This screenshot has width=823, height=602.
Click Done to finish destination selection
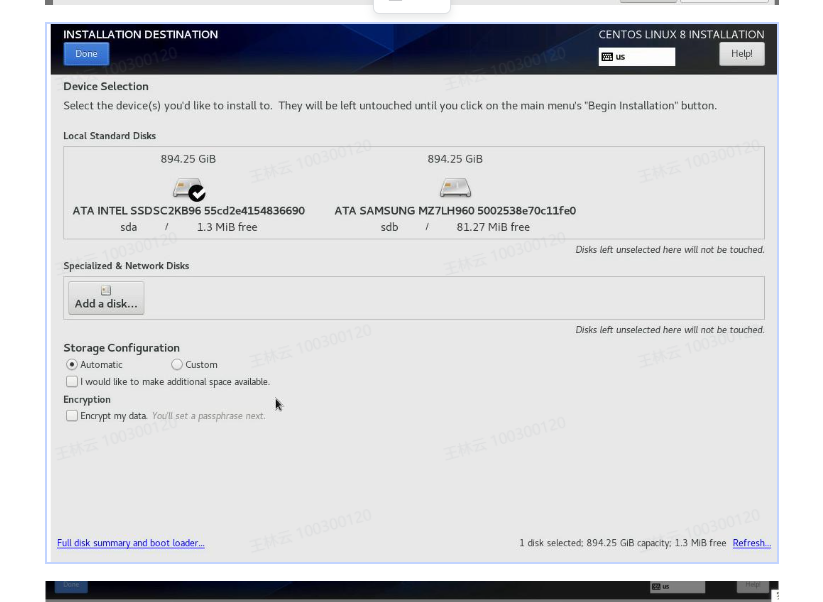tap(86, 54)
